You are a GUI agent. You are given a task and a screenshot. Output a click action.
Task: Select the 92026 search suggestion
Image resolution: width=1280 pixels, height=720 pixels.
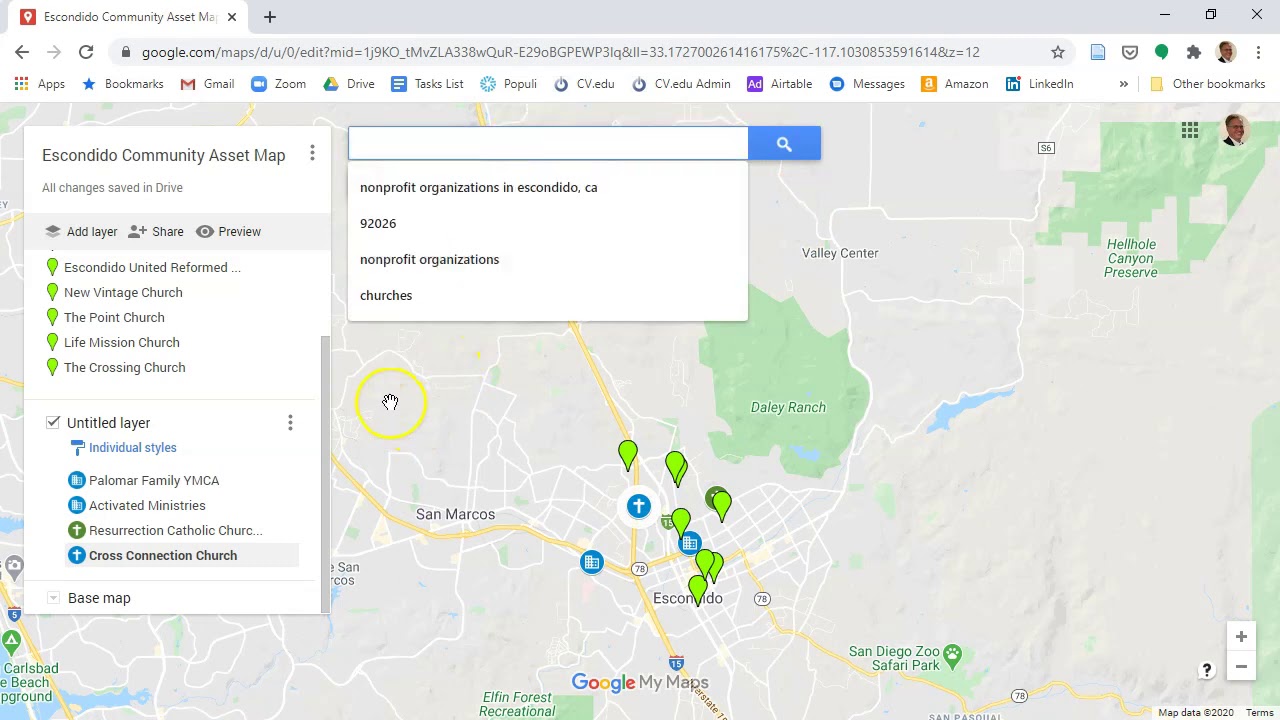(547, 223)
